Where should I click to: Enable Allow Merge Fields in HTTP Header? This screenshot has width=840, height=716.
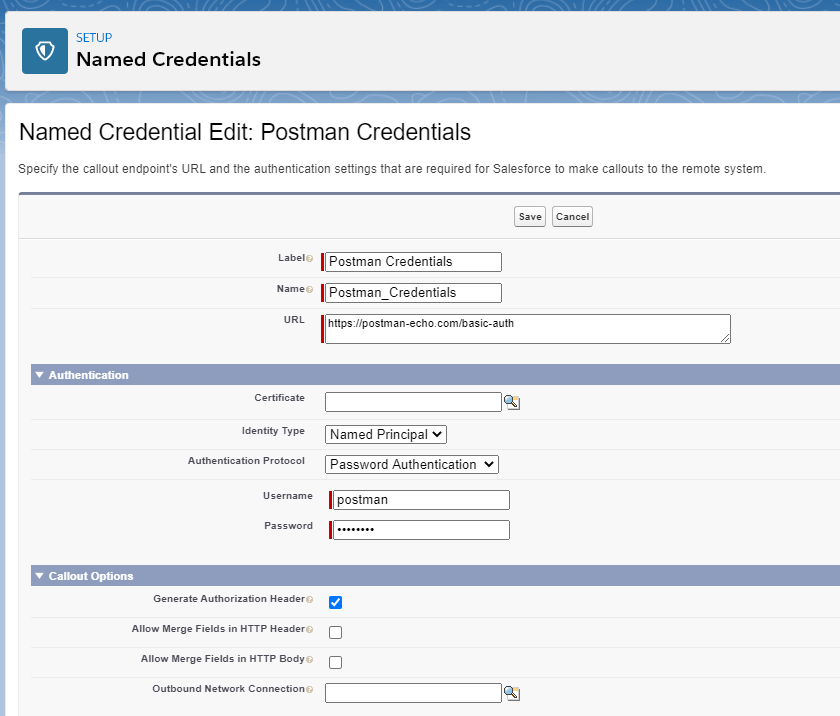335,632
